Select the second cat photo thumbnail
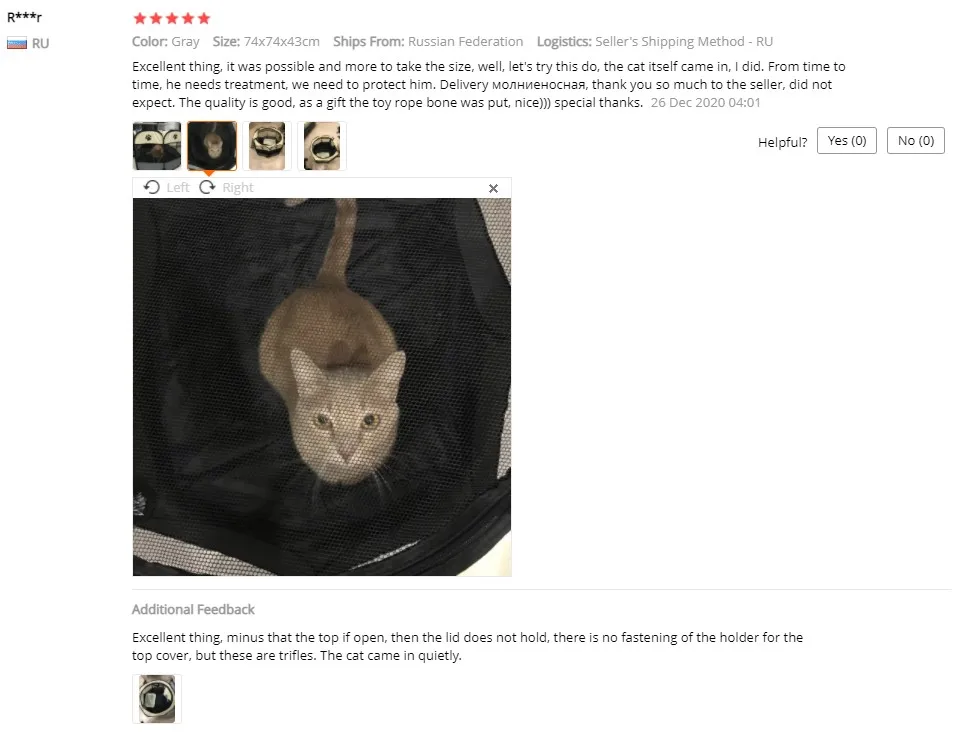The width and height of the screenshot is (967, 732). [x=212, y=146]
